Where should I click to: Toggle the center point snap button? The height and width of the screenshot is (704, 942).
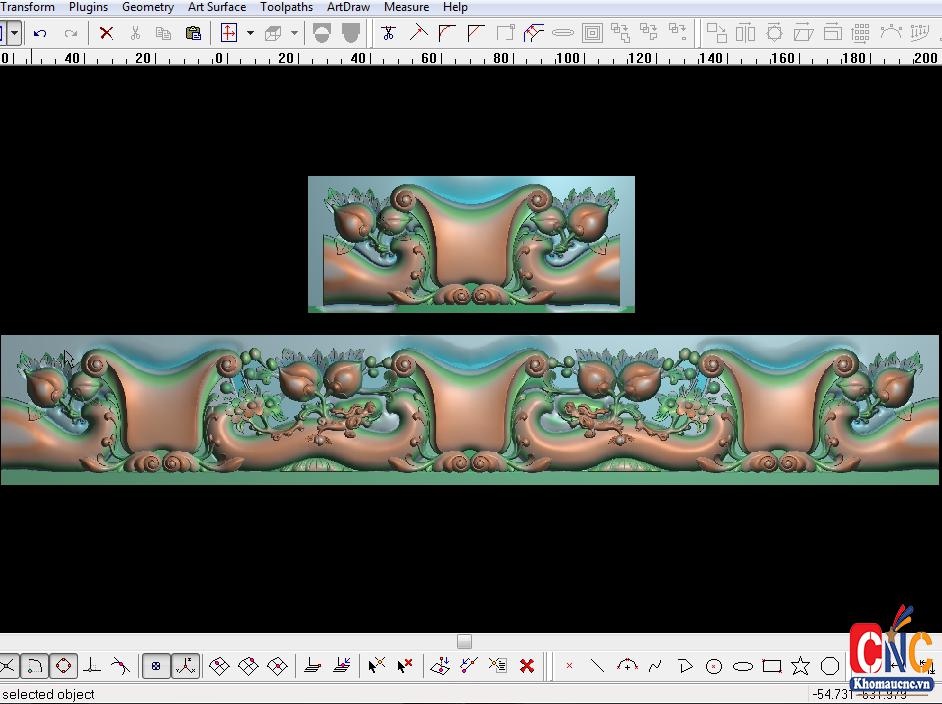(156, 666)
